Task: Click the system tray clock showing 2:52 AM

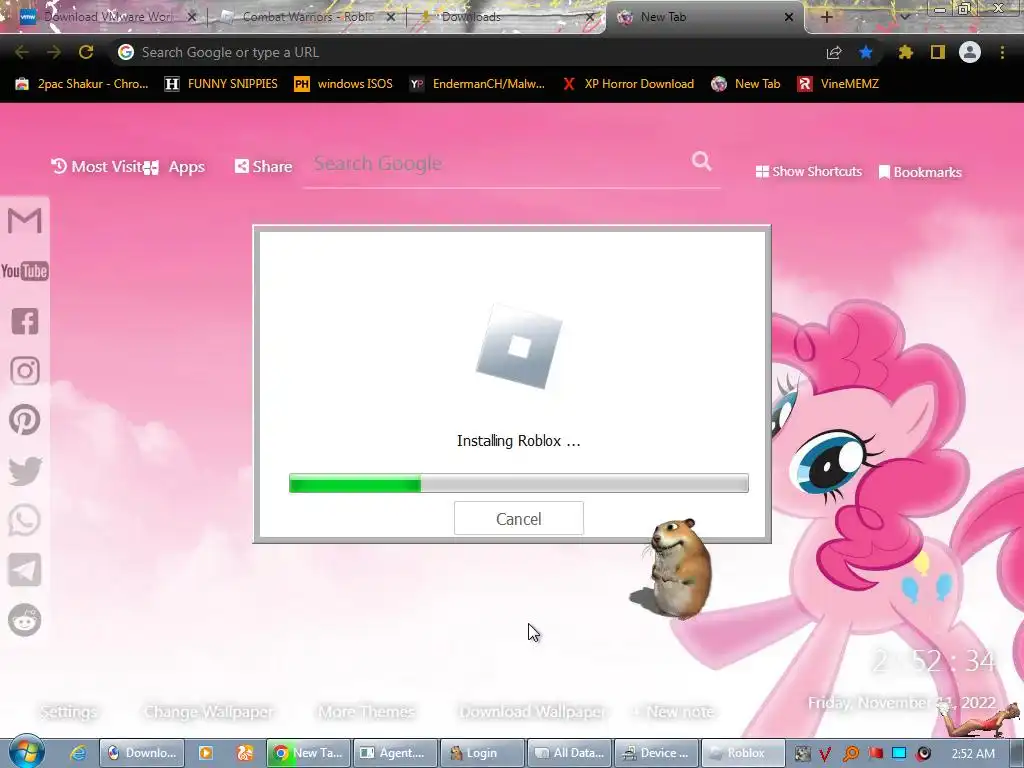Action: coord(973,754)
